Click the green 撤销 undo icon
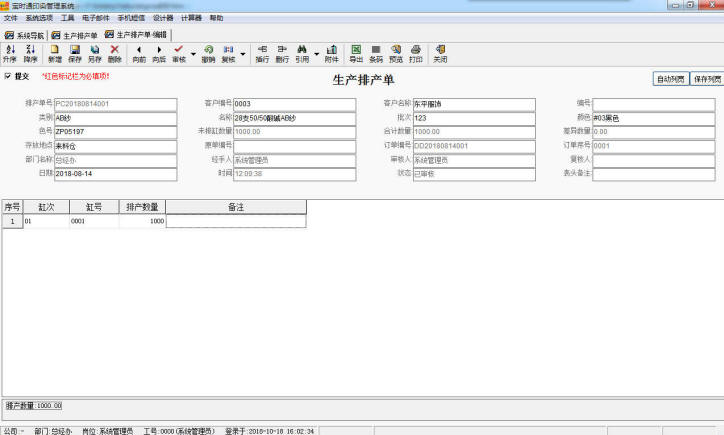 pyautogui.click(x=208, y=54)
